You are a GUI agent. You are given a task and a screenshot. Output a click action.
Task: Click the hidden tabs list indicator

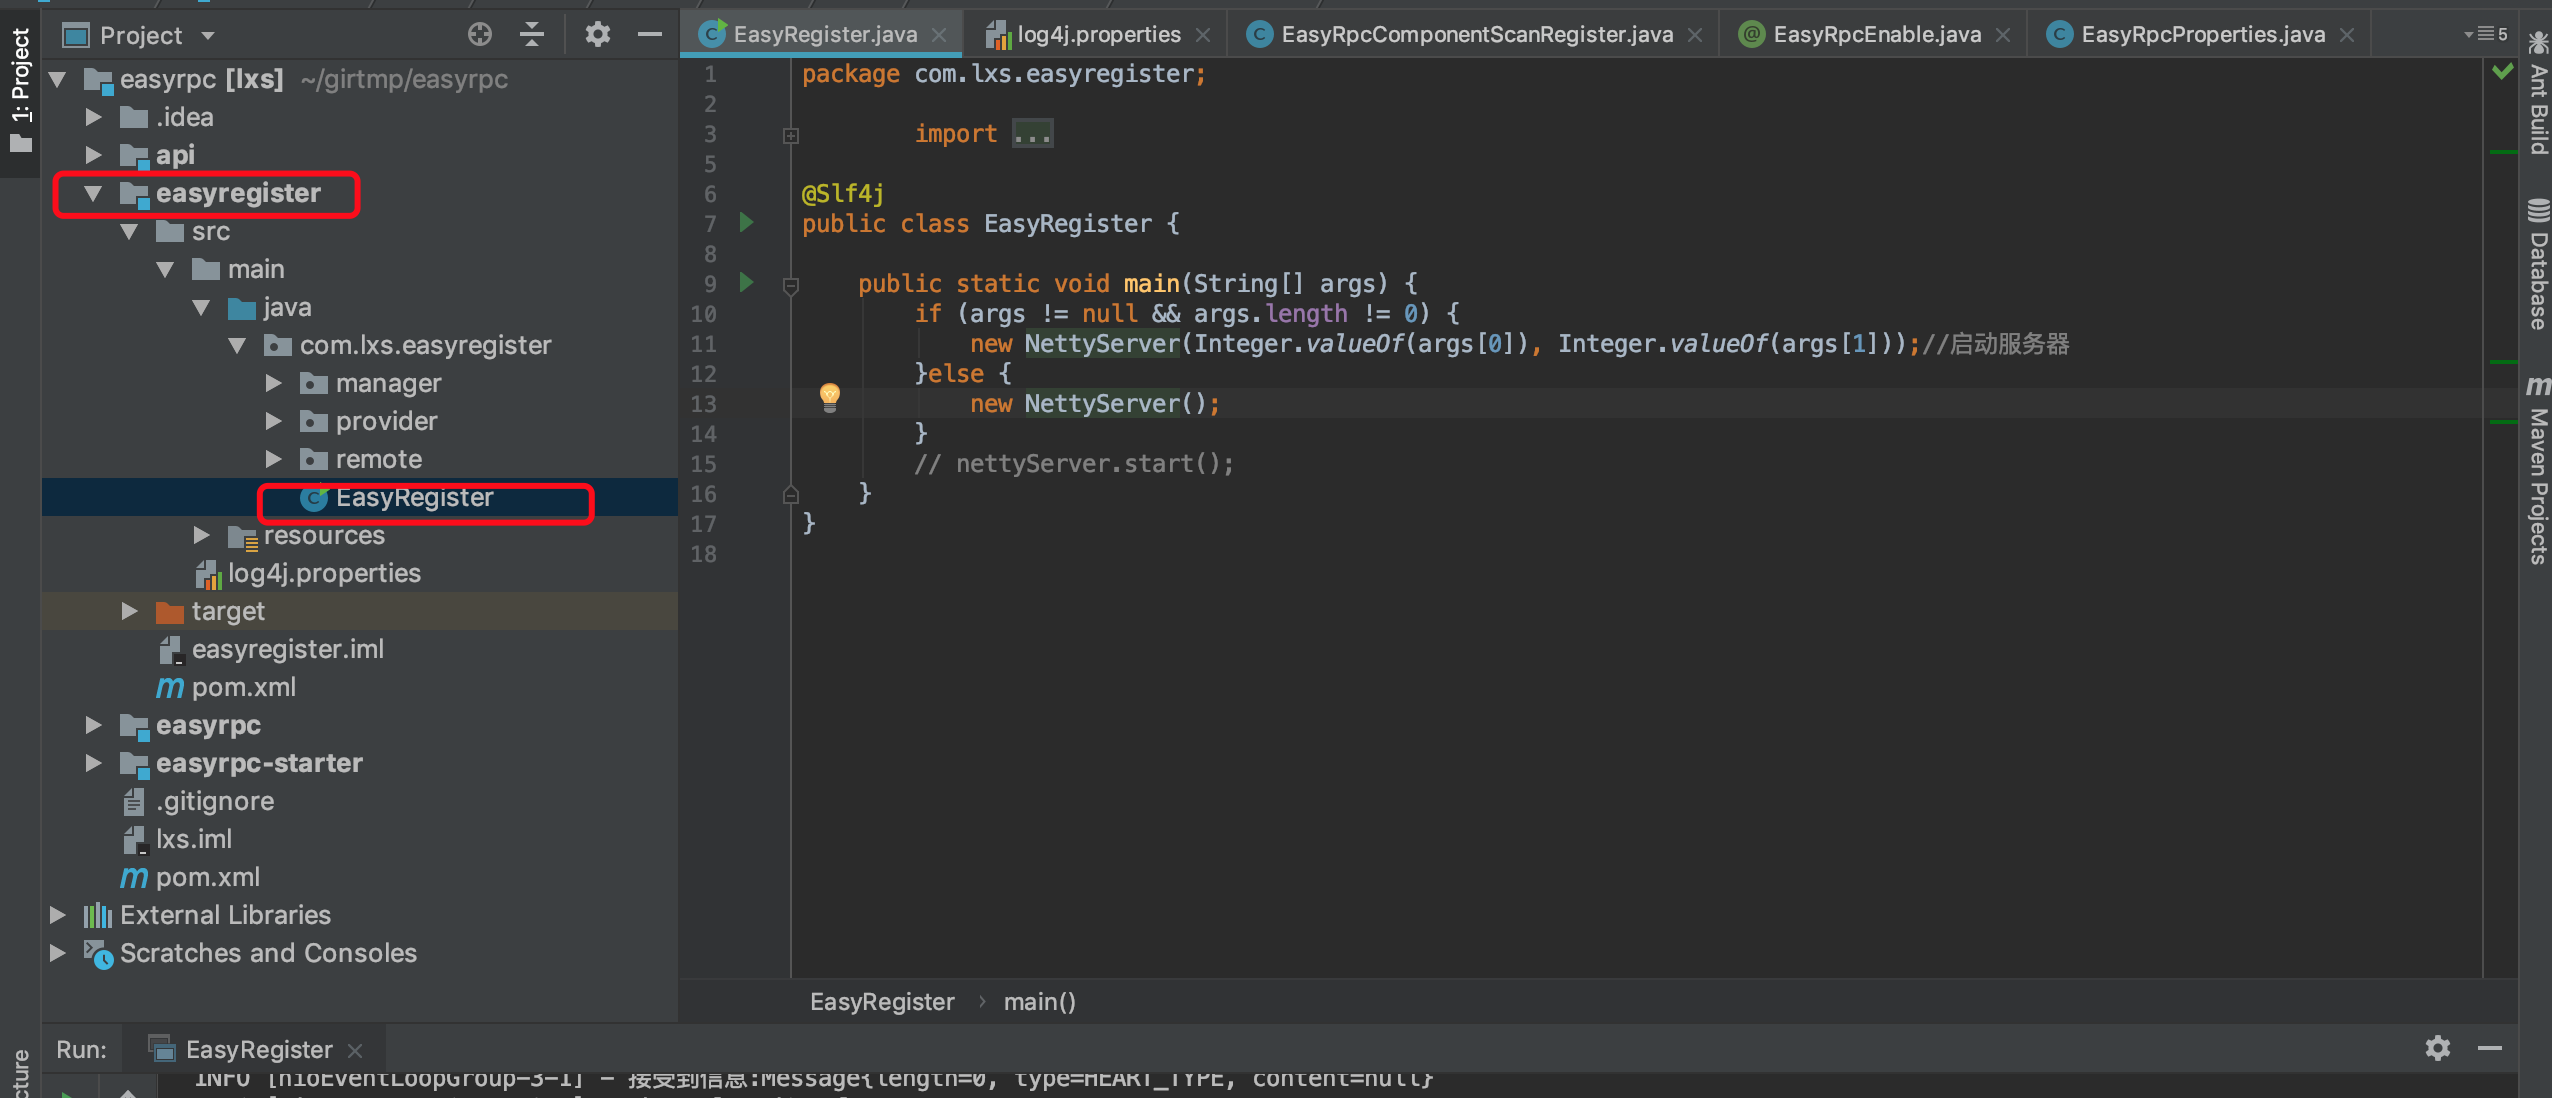pyautogui.click(x=2485, y=34)
